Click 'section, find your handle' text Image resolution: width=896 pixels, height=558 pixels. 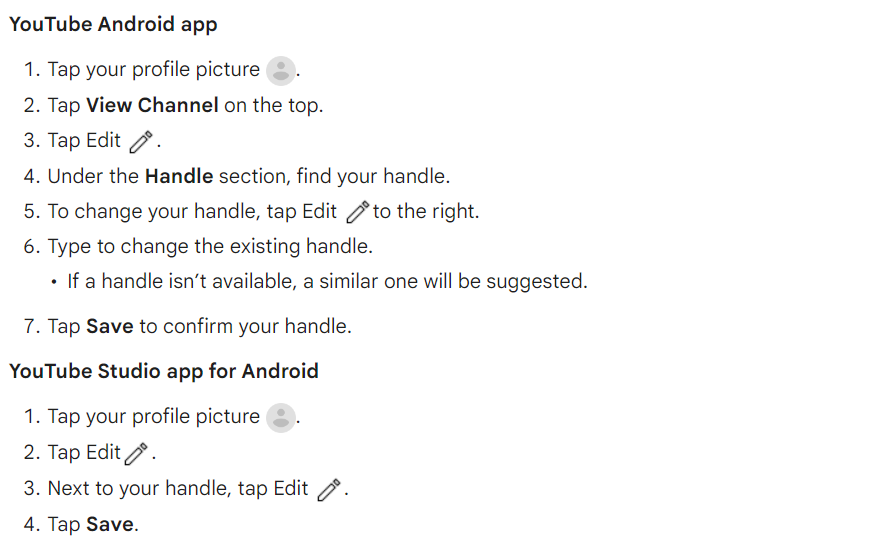pyautogui.click(x=333, y=177)
